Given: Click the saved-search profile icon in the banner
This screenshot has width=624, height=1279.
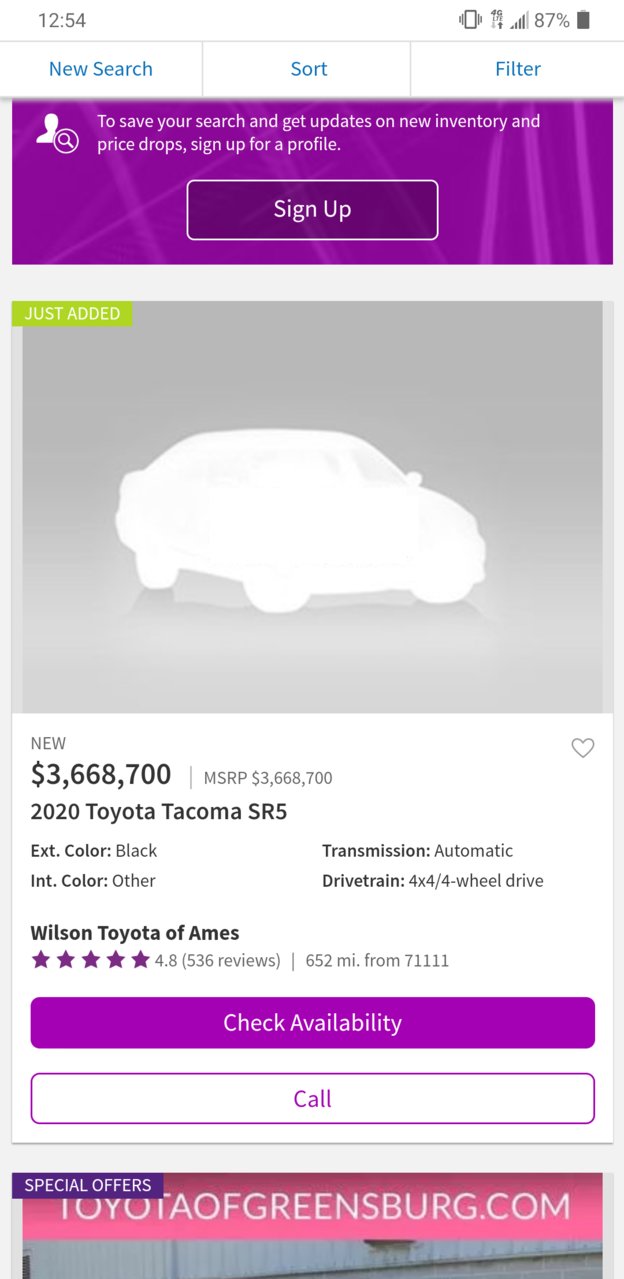Looking at the screenshot, I should tap(57, 133).
